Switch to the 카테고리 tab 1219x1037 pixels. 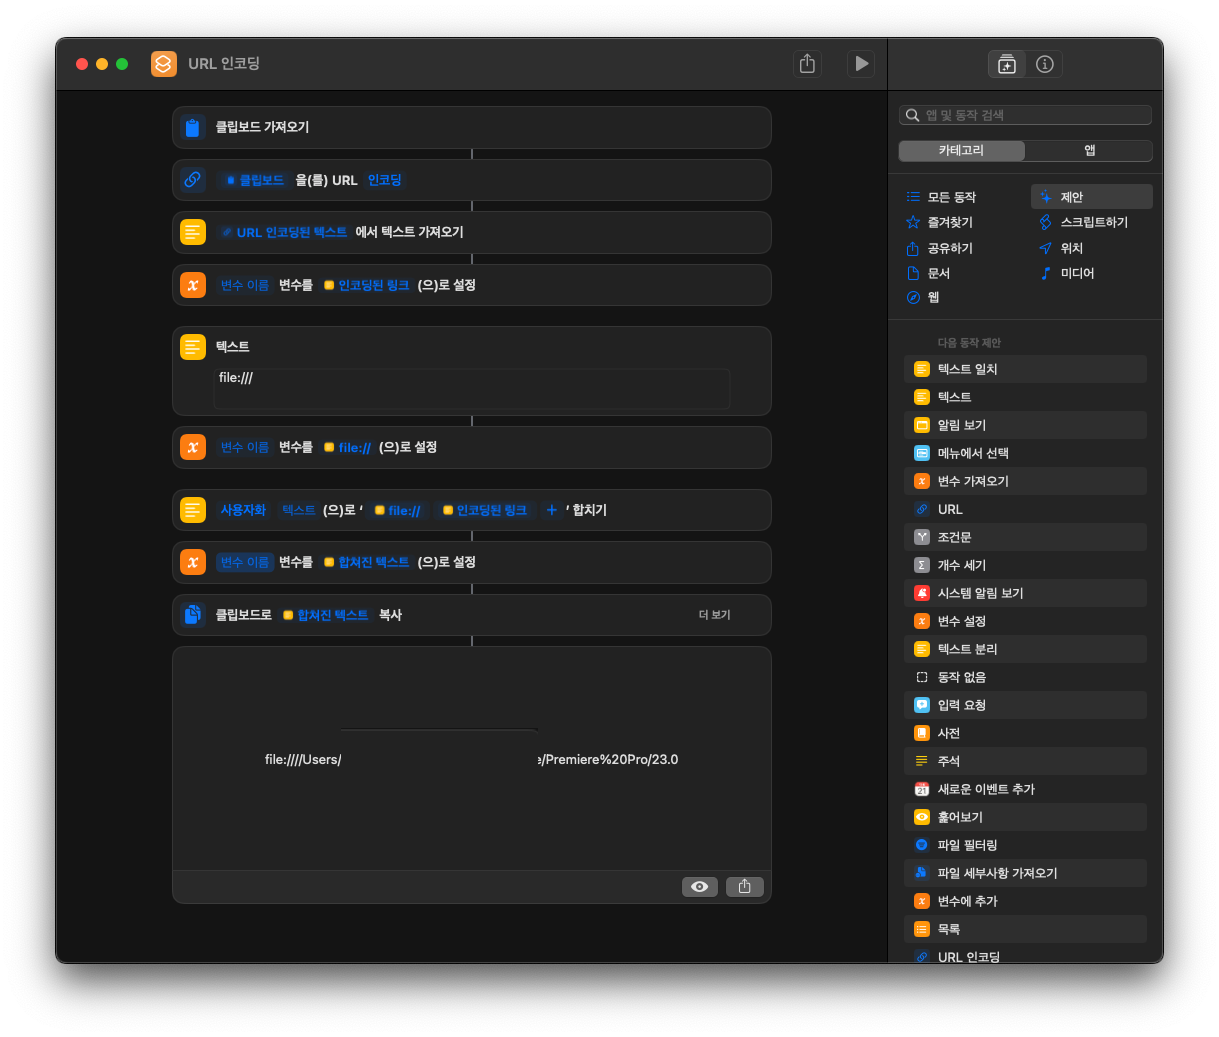coord(961,150)
